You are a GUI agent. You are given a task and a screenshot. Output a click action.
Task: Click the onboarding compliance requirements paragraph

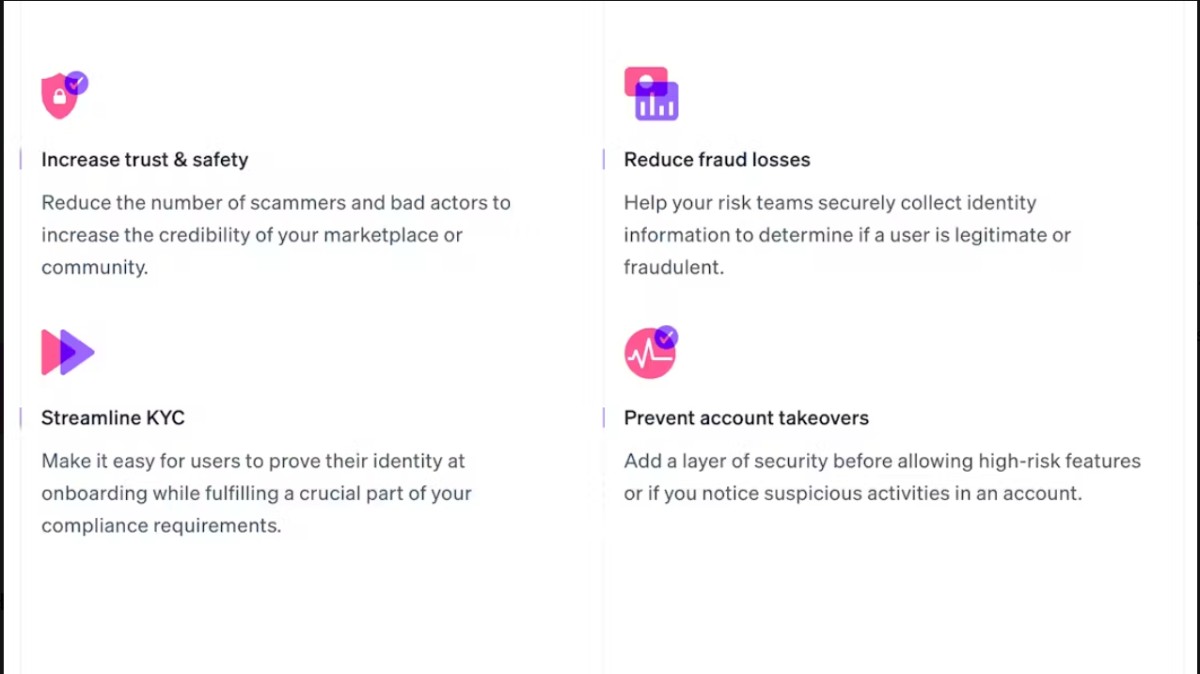point(256,493)
